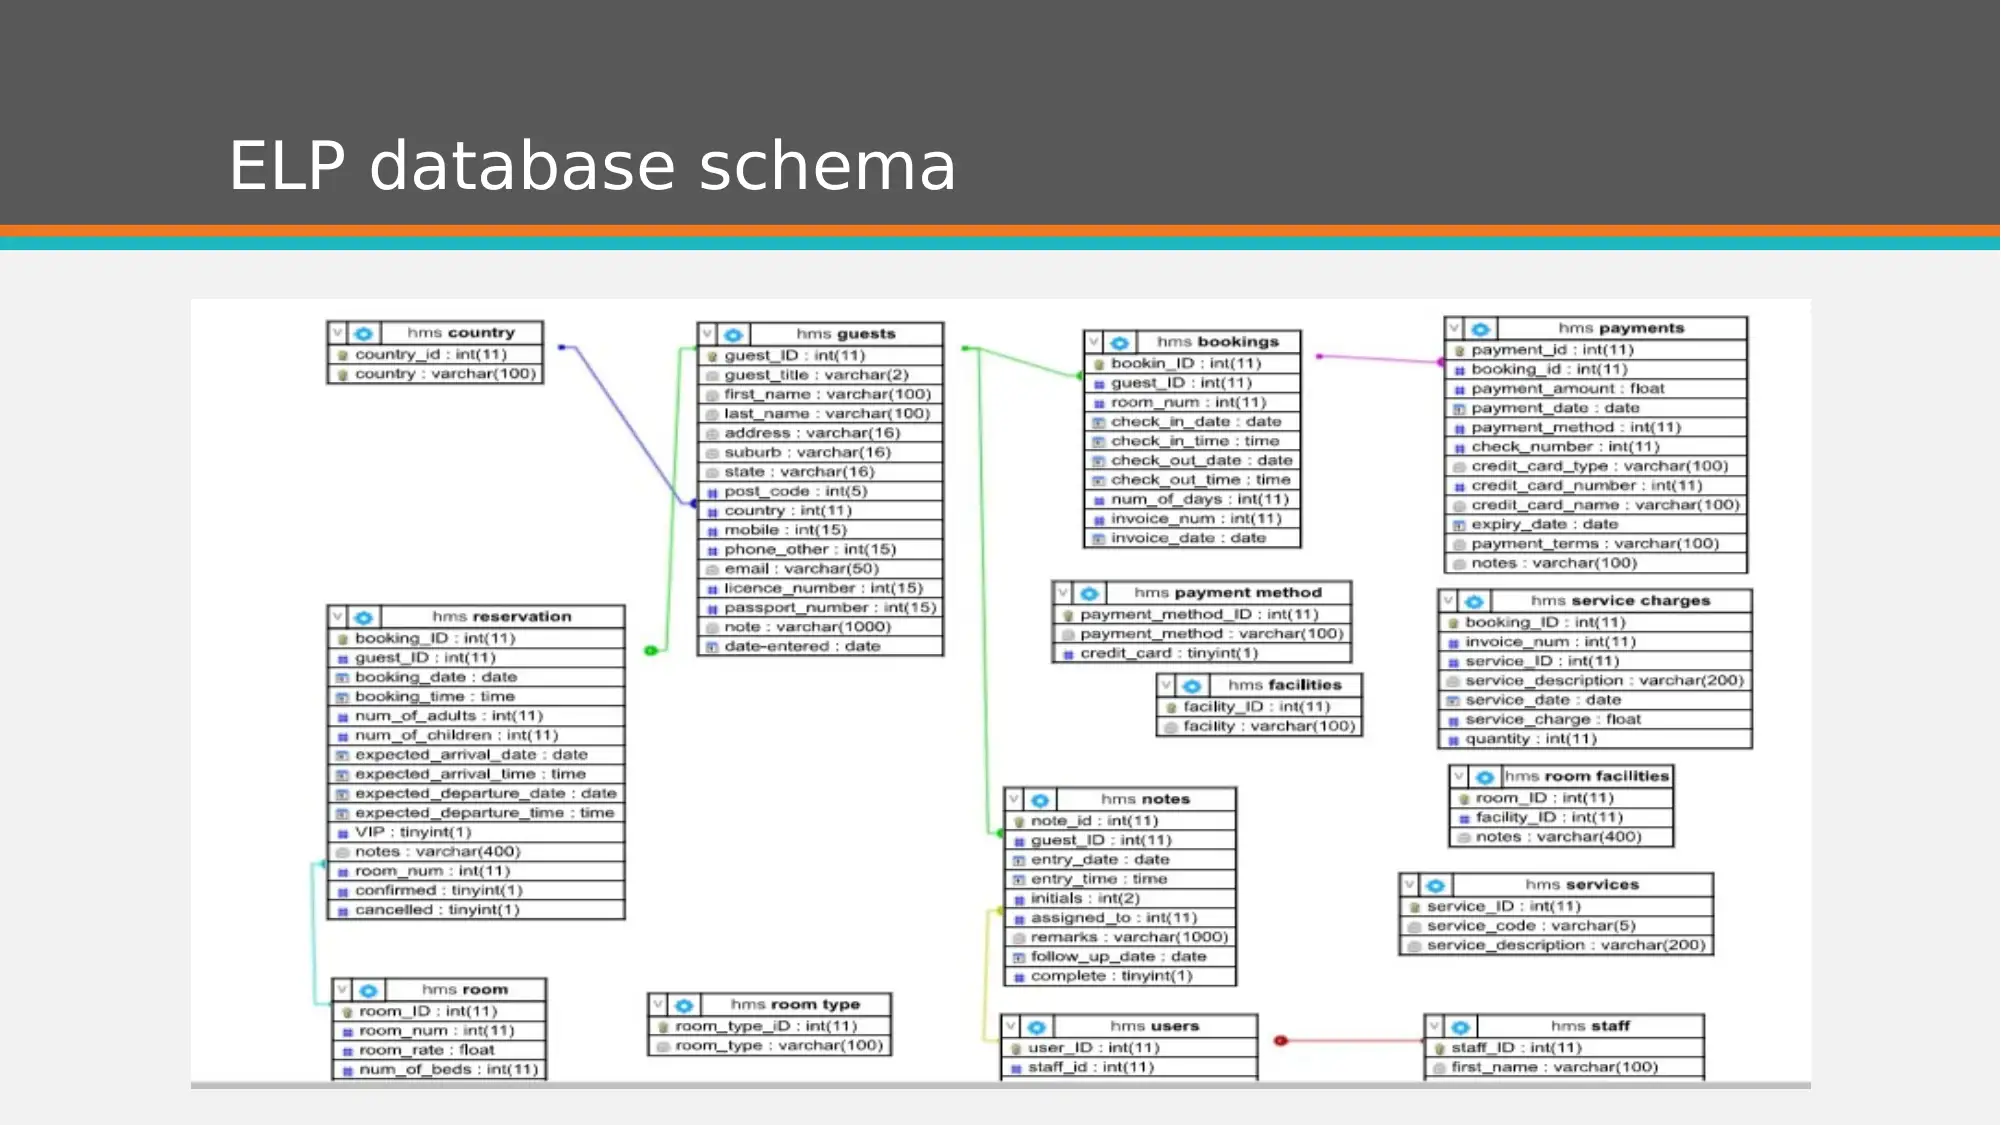This screenshot has height=1125, width=2001.
Task: Select 'room_type : varchar(100)' row in room type
Action: pyautogui.click(x=770, y=1046)
